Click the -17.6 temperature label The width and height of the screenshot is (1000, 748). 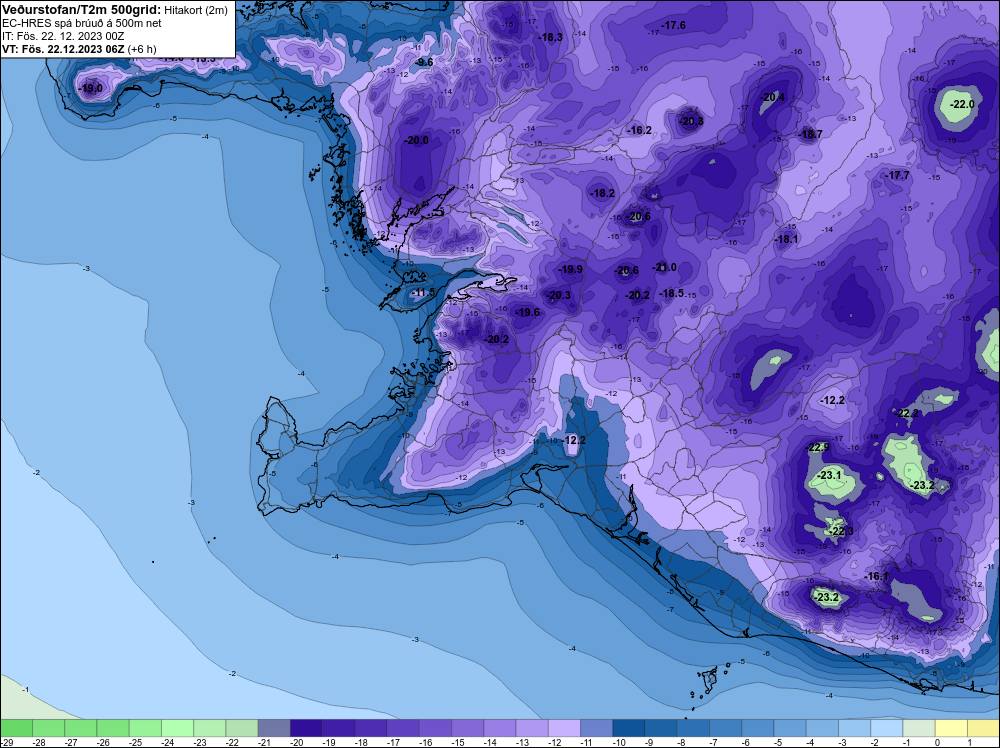[x=674, y=25]
